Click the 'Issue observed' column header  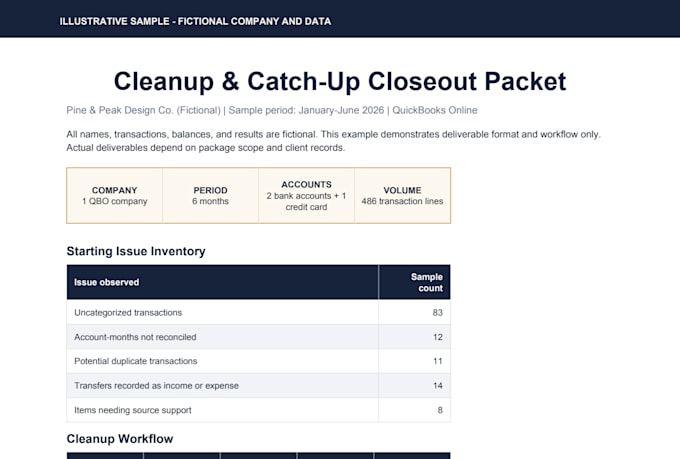pos(222,282)
